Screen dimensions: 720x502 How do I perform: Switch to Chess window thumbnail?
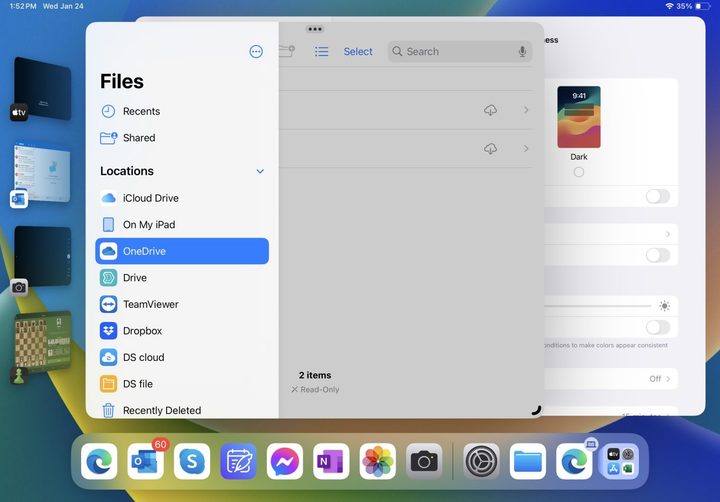43,341
